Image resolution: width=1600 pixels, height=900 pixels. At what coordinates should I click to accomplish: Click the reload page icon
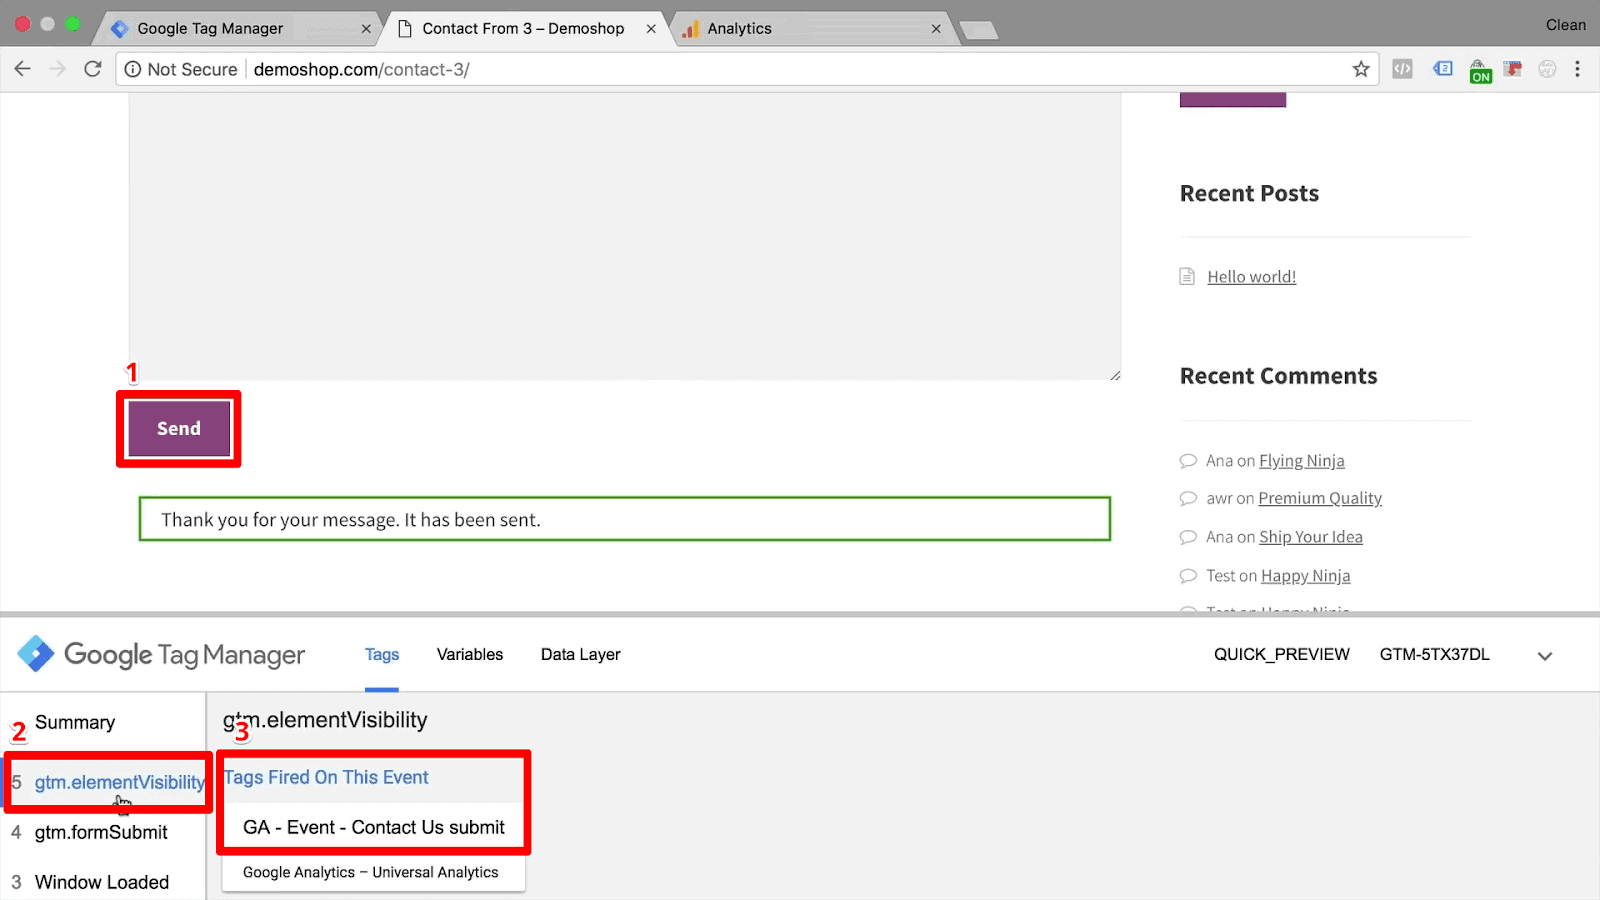92,69
